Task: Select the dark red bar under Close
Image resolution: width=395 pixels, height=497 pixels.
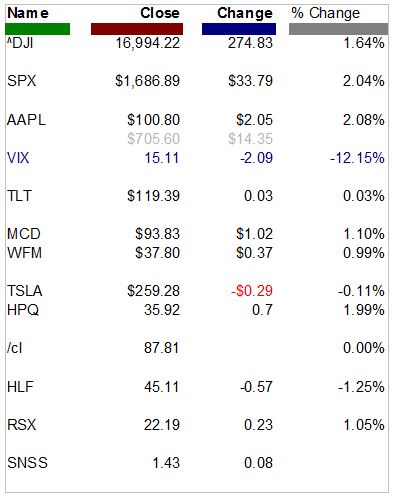Action: [x=137, y=29]
